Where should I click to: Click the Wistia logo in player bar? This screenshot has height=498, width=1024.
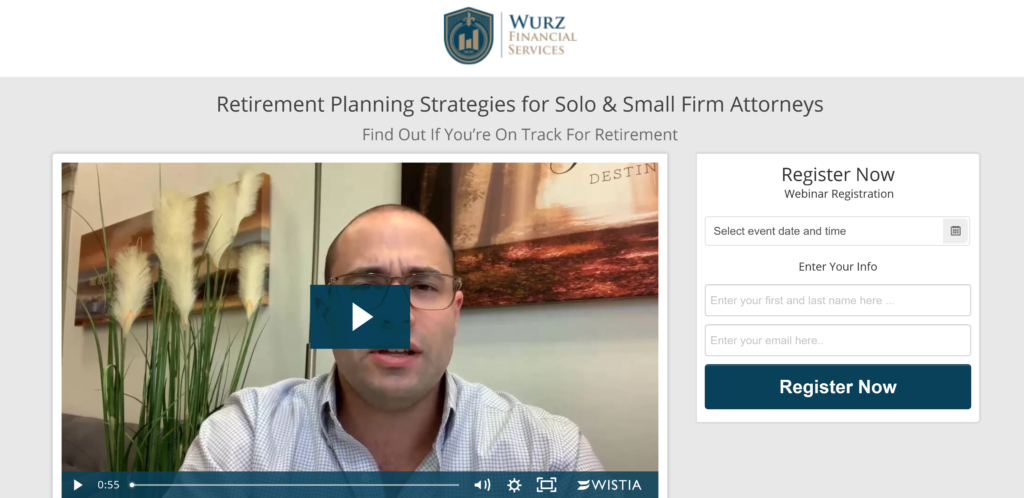pyautogui.click(x=609, y=485)
